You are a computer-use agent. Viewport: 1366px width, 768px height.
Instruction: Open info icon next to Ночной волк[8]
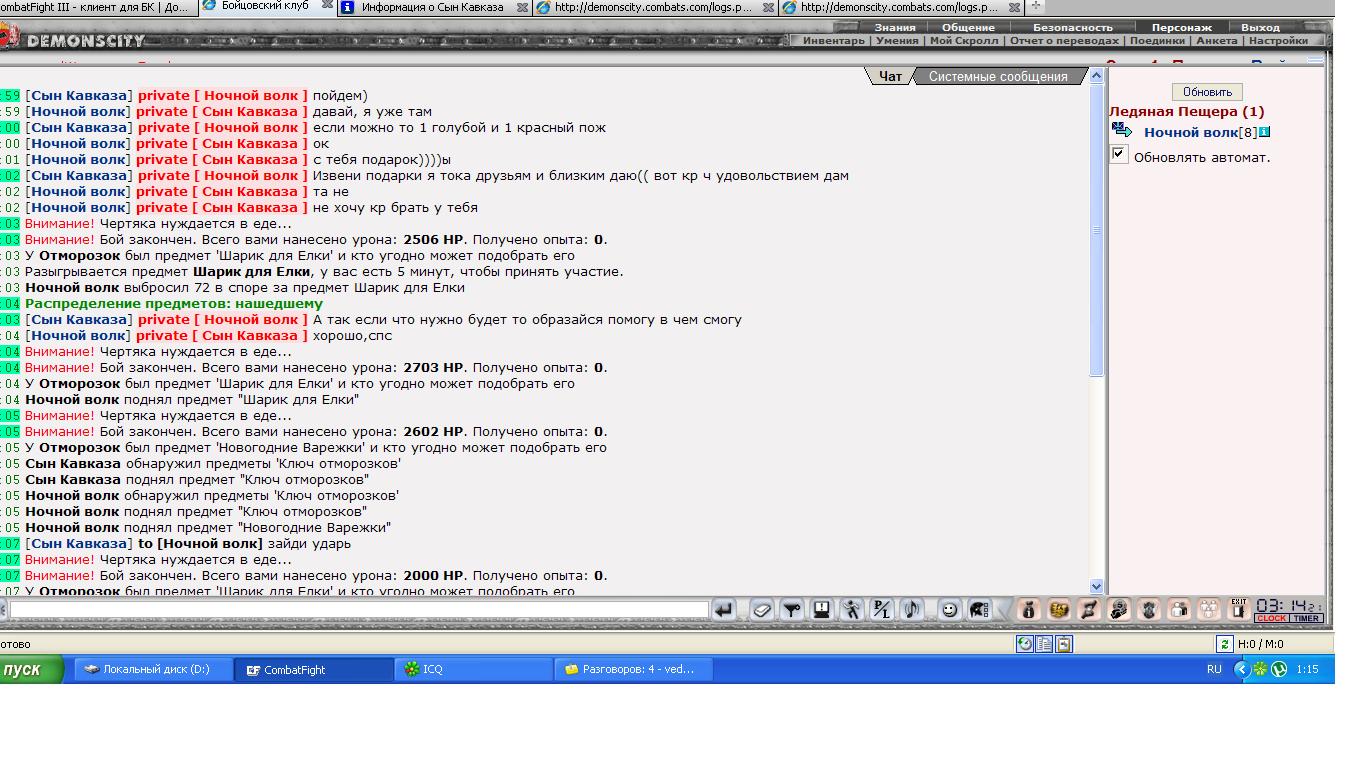coord(1263,132)
